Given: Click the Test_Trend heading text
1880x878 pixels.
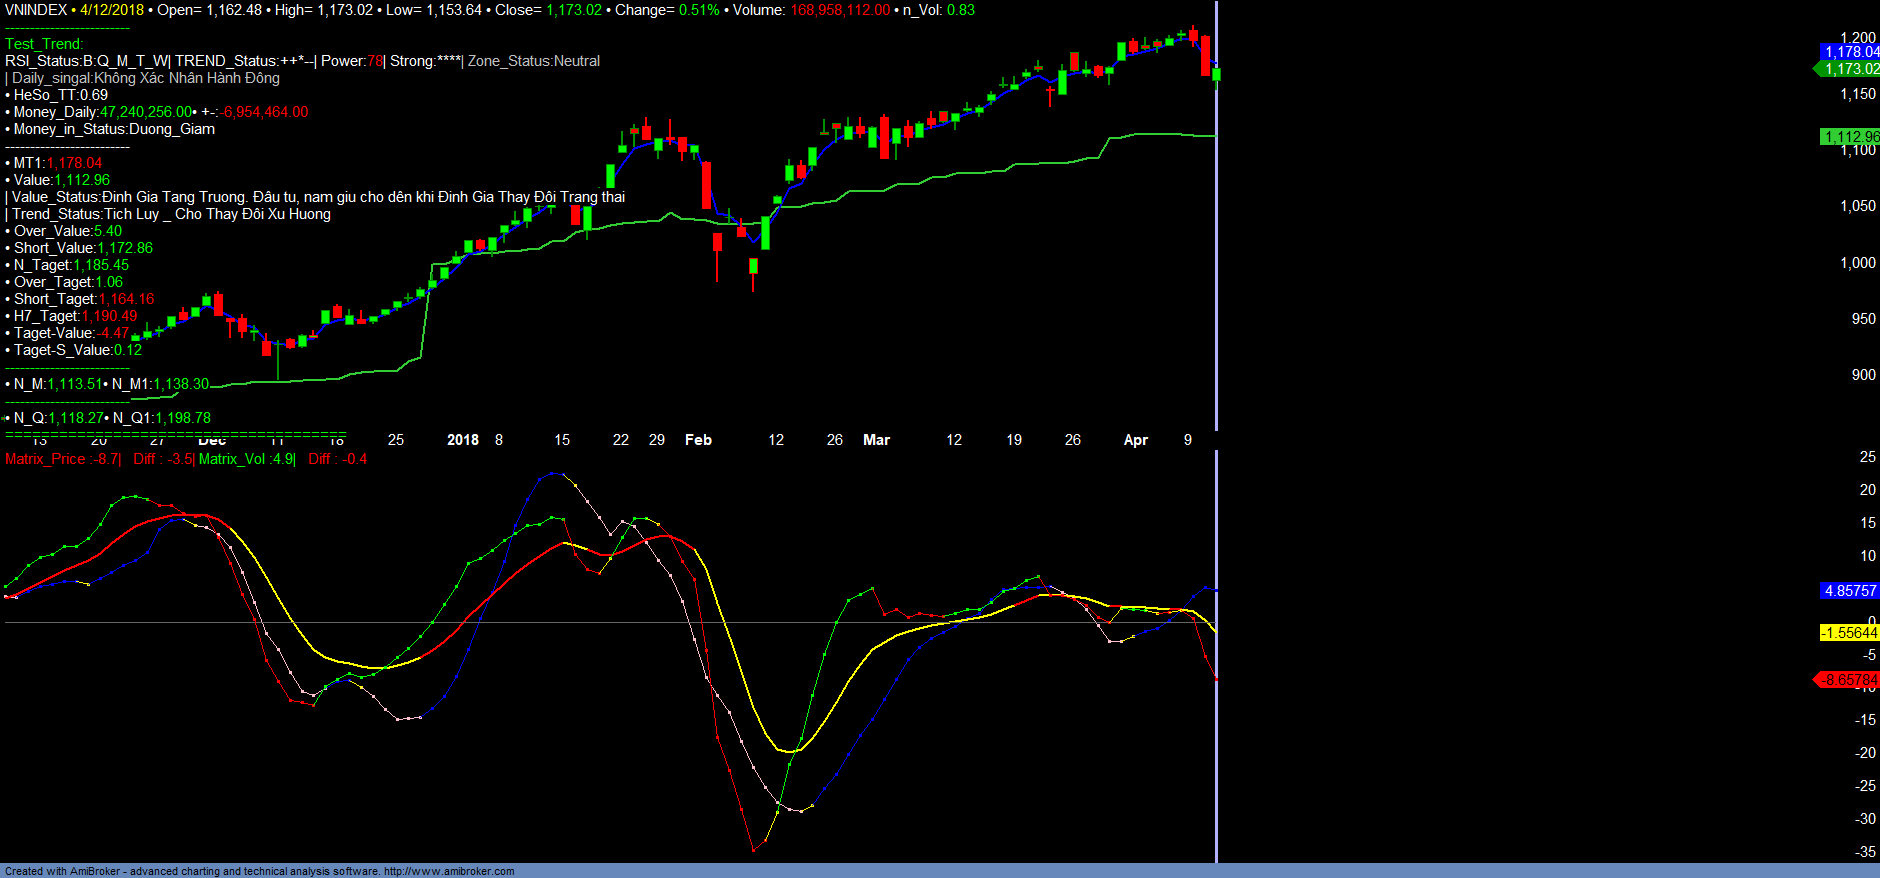Looking at the screenshot, I should pos(44,44).
